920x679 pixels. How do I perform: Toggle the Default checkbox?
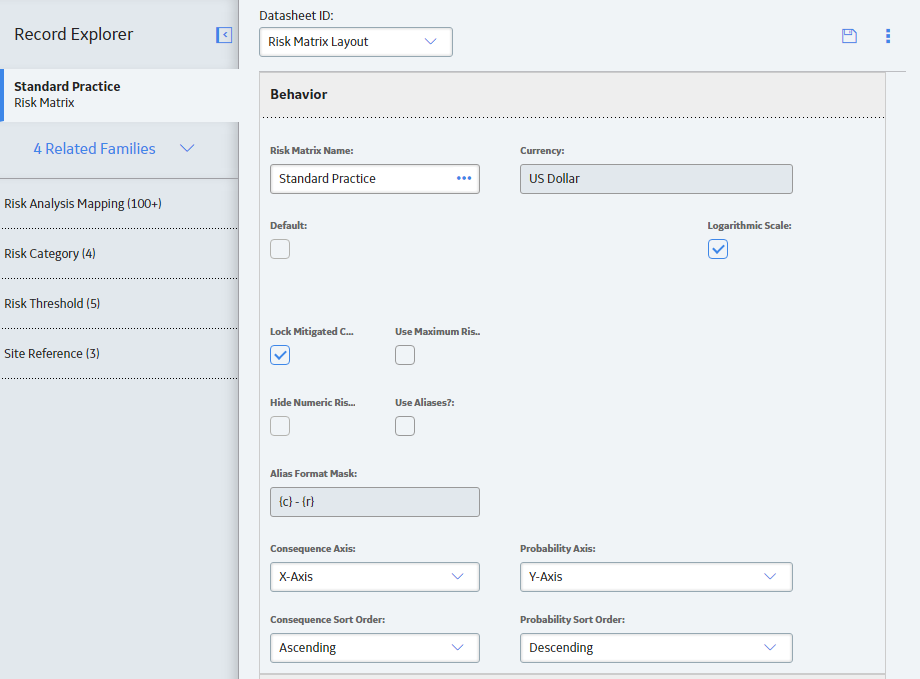tap(280, 249)
